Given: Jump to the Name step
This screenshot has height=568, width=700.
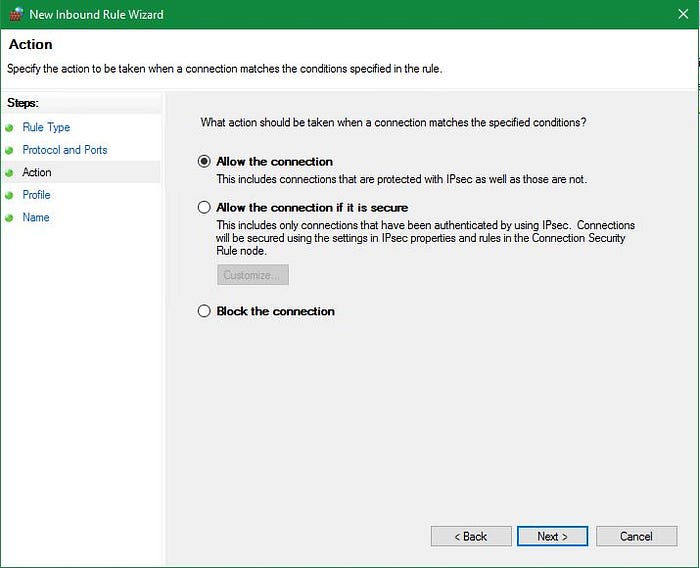Looking at the screenshot, I should click(36, 217).
